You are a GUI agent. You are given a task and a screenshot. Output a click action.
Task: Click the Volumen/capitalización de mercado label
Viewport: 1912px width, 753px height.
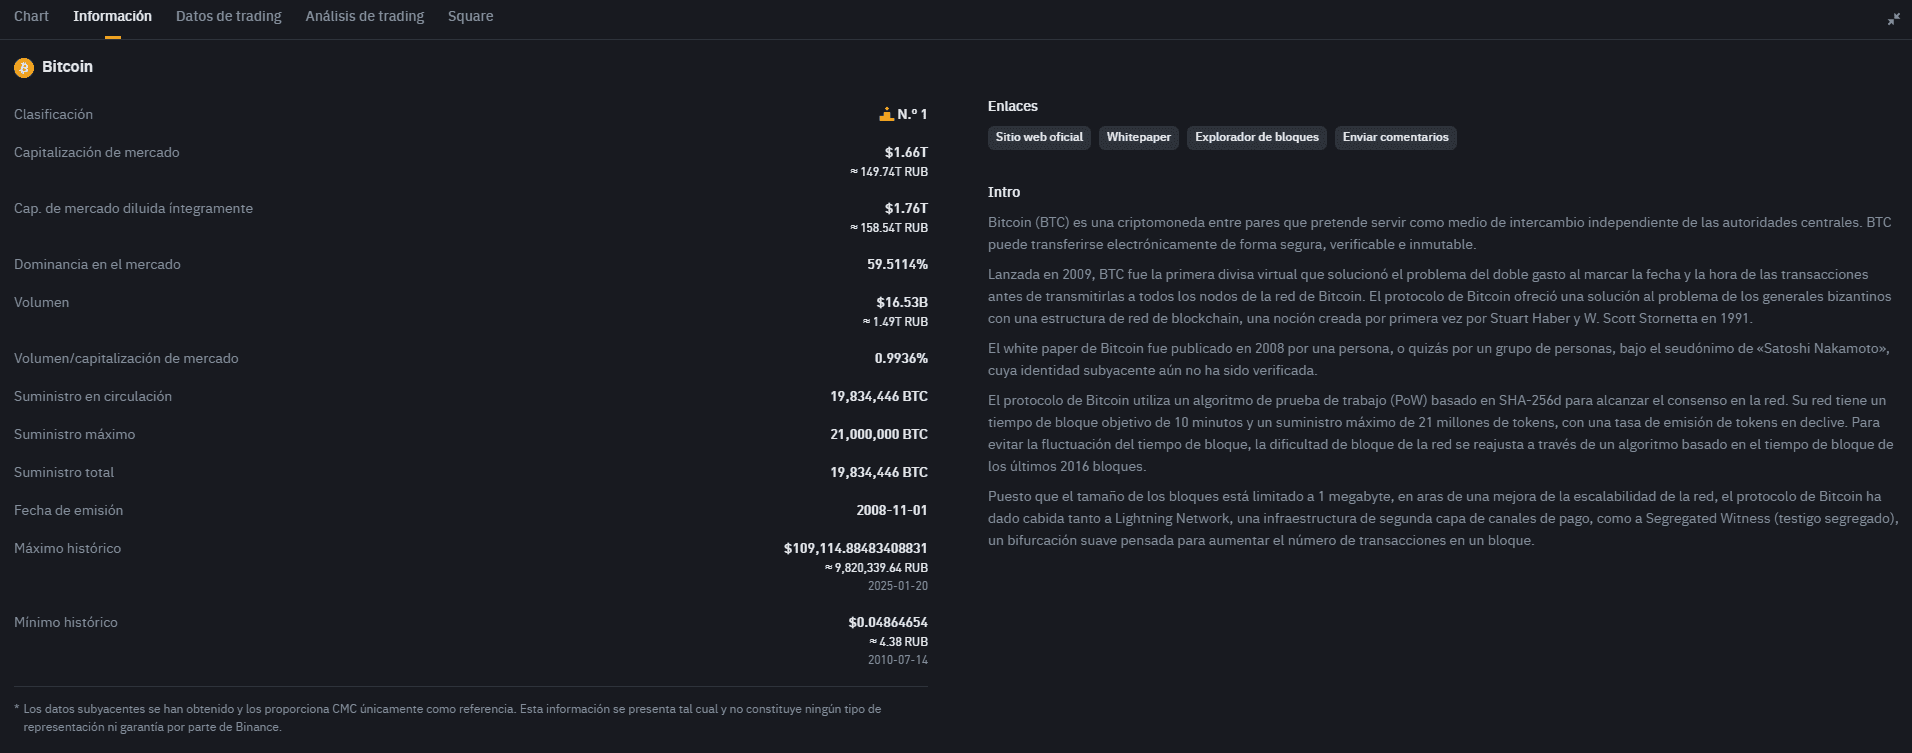point(126,358)
